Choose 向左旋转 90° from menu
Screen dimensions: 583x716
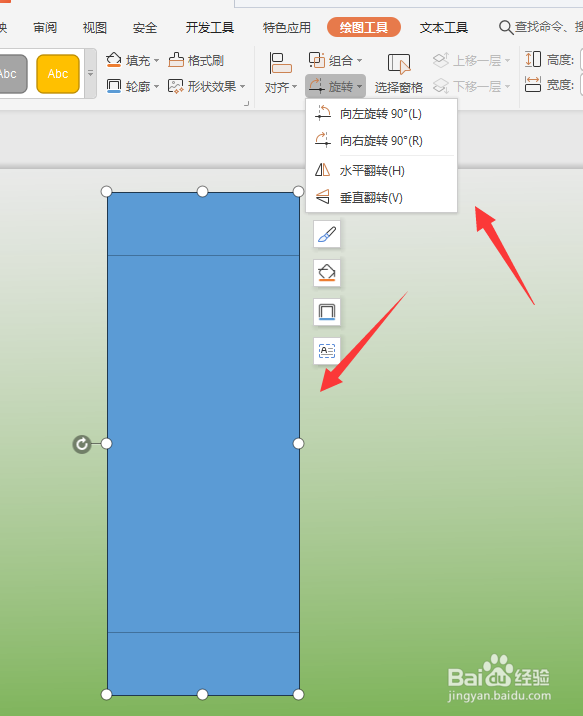pos(381,113)
